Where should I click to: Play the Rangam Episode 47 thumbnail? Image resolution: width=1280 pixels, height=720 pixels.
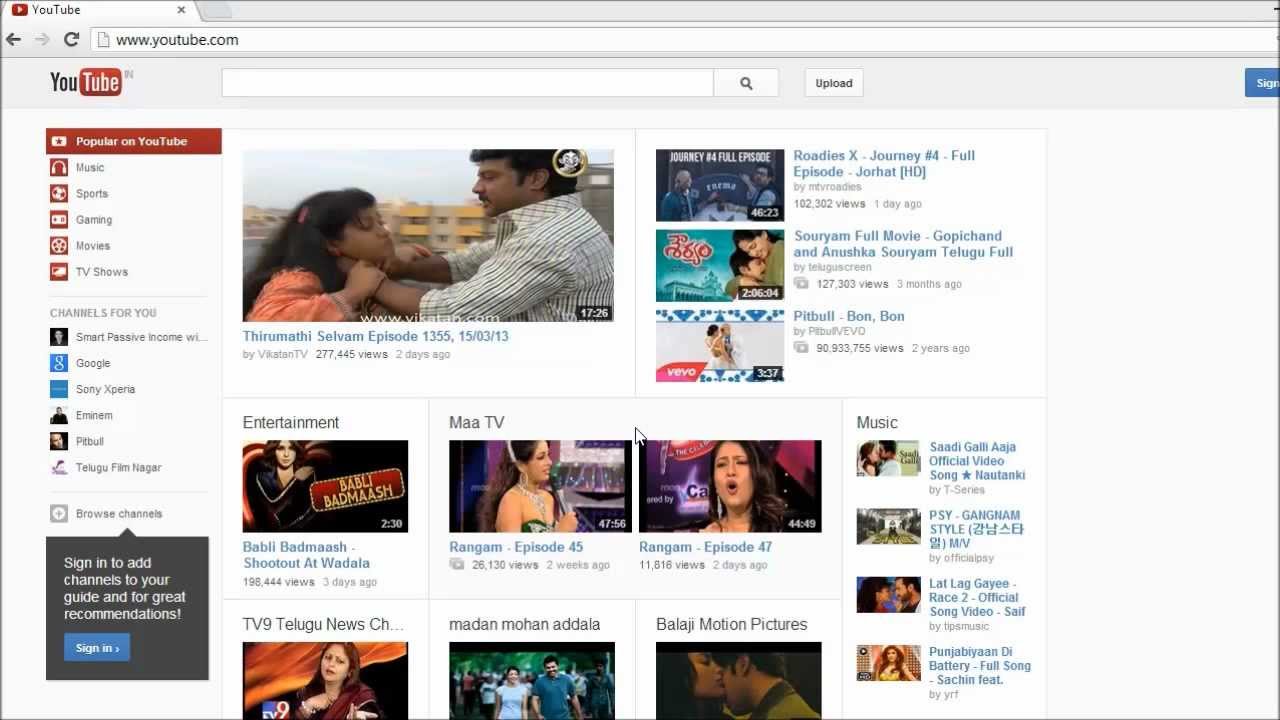730,486
